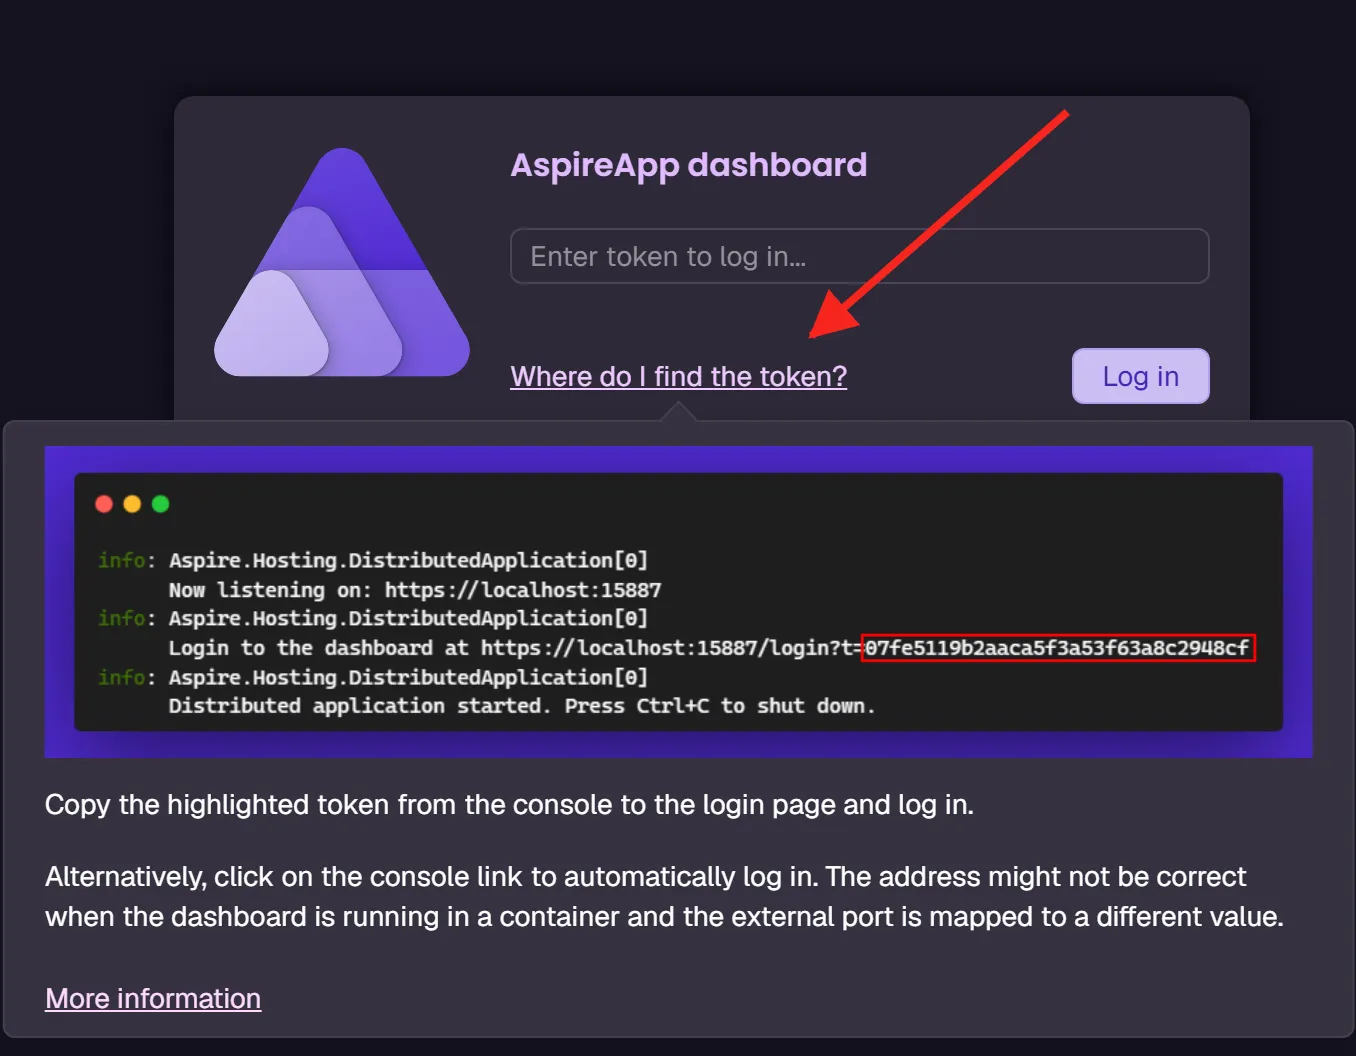
Task: Click the 'Copy the highlighted token' instruction text
Action: (x=509, y=804)
